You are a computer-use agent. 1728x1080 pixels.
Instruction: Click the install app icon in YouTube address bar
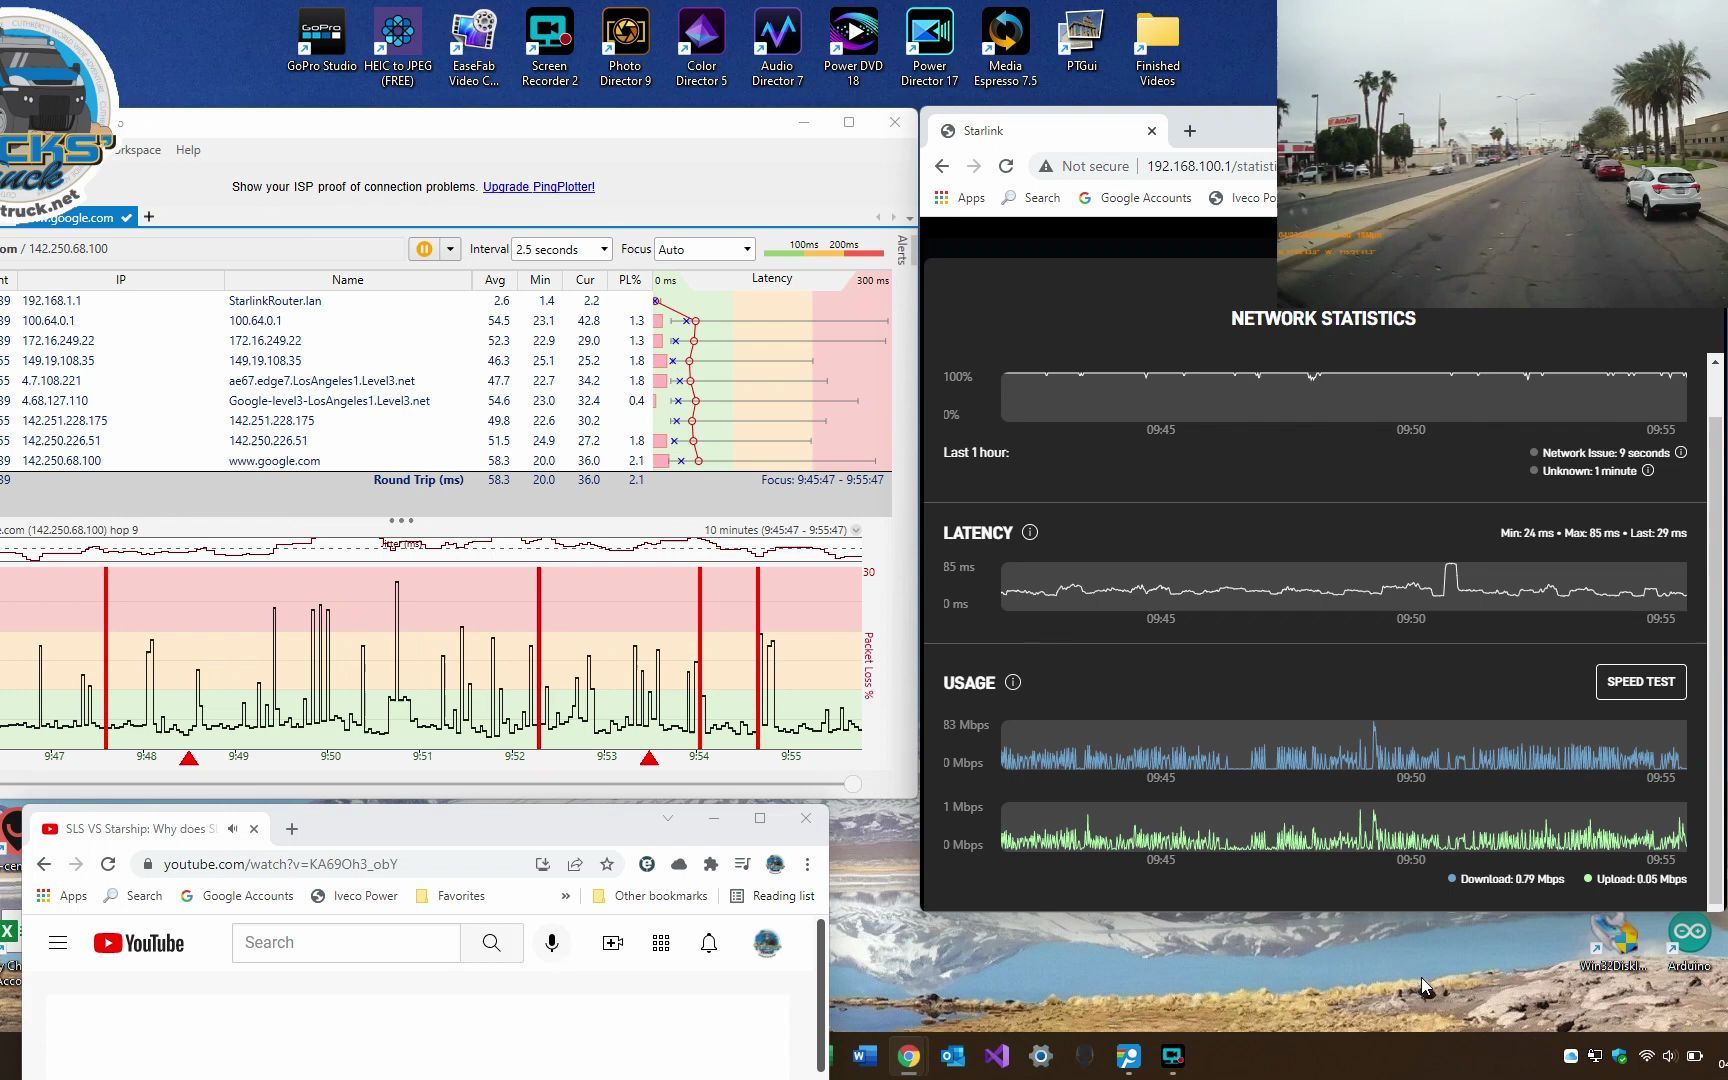point(543,864)
